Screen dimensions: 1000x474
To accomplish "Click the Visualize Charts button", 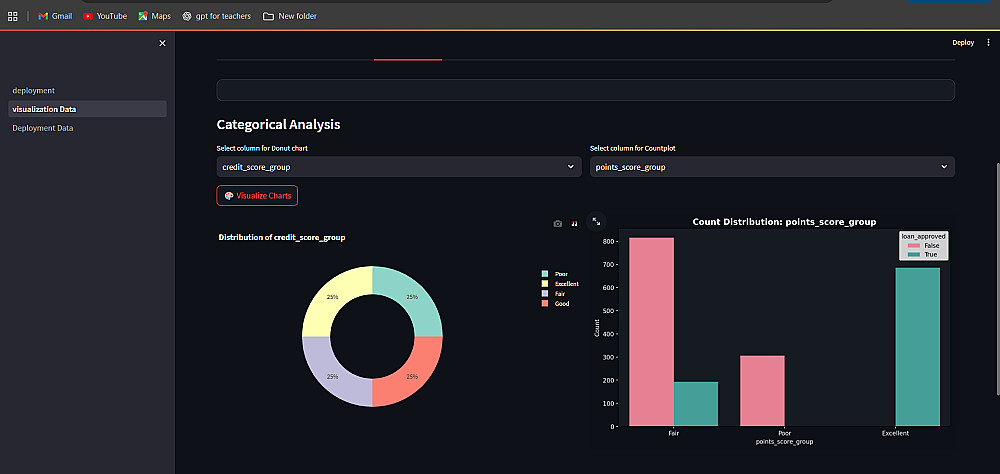I will point(257,196).
